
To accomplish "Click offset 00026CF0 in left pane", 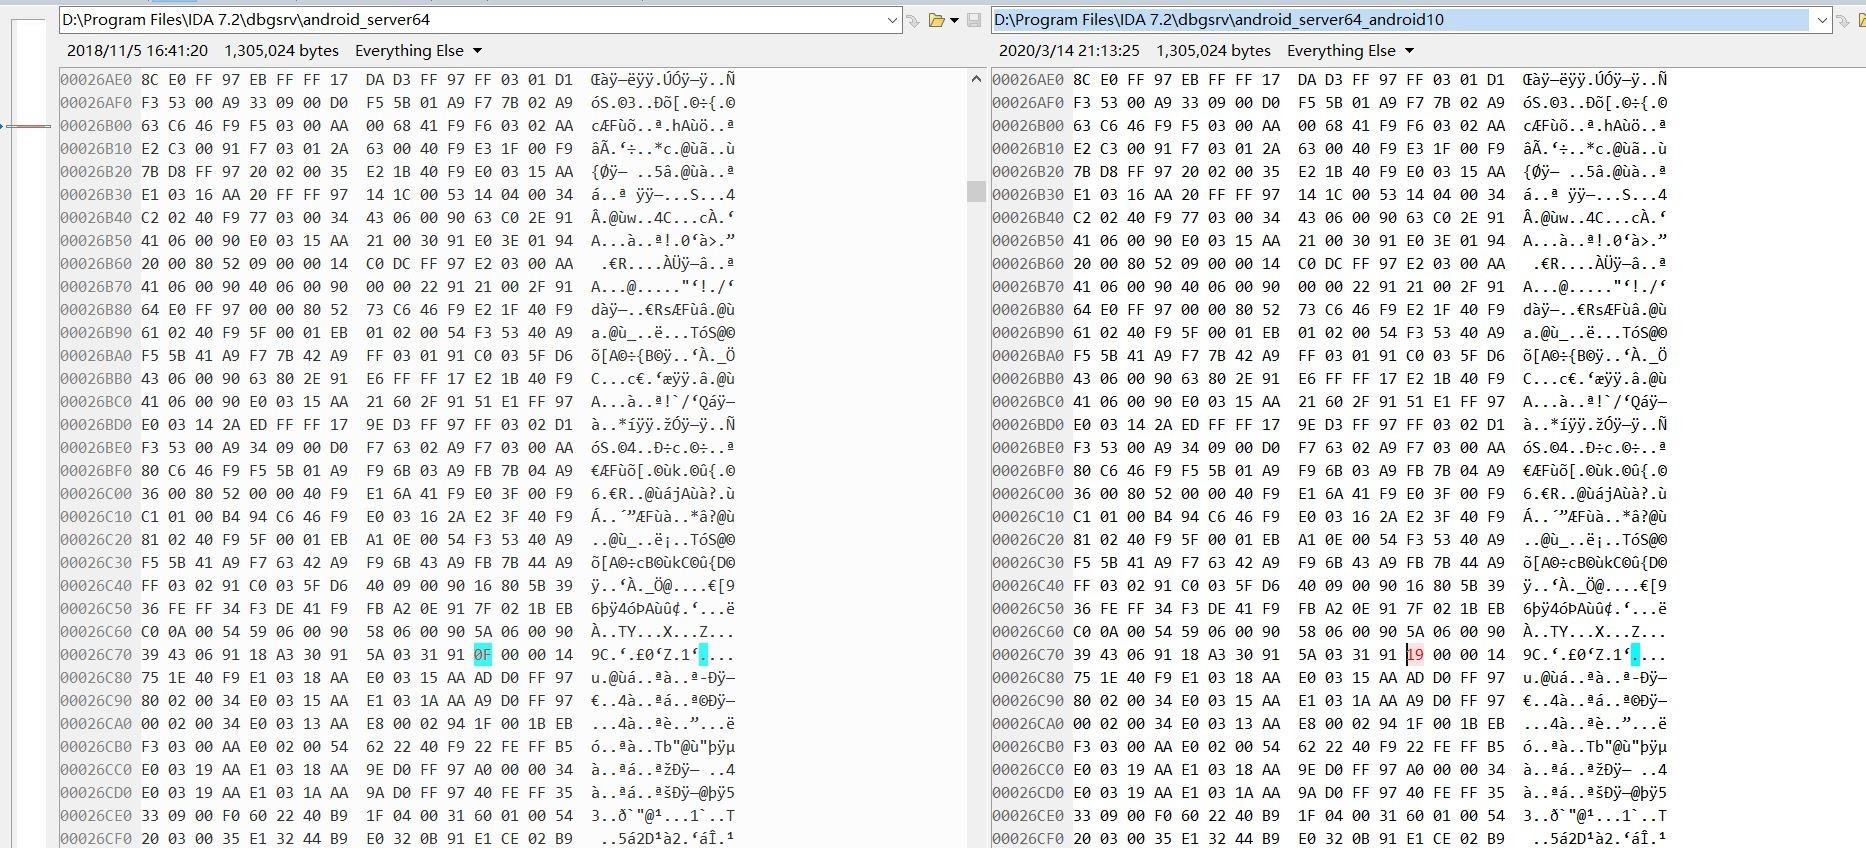I will tap(96, 839).
